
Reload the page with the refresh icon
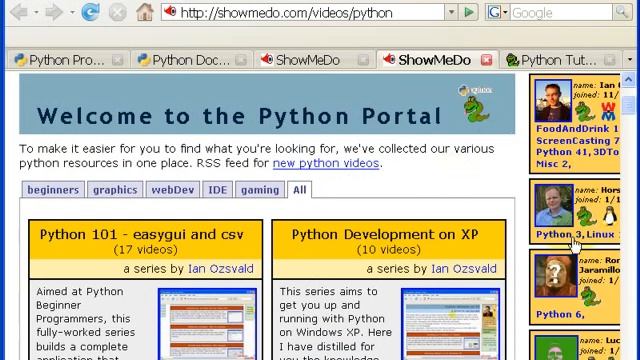click(90, 12)
